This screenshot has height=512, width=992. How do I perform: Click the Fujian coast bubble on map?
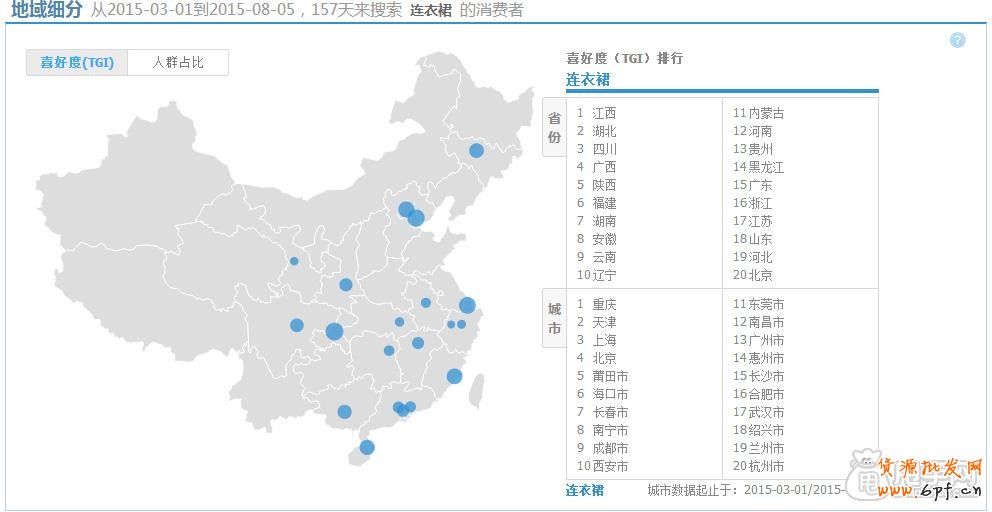point(454,376)
